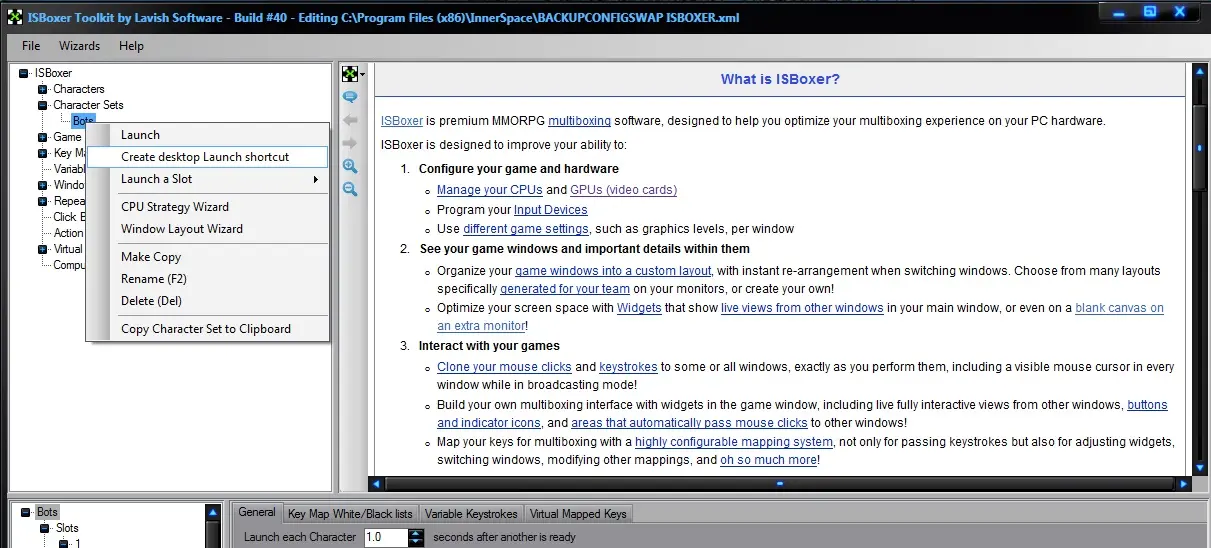Switch to Key Map White/Black lists tab

pyautogui.click(x=350, y=514)
